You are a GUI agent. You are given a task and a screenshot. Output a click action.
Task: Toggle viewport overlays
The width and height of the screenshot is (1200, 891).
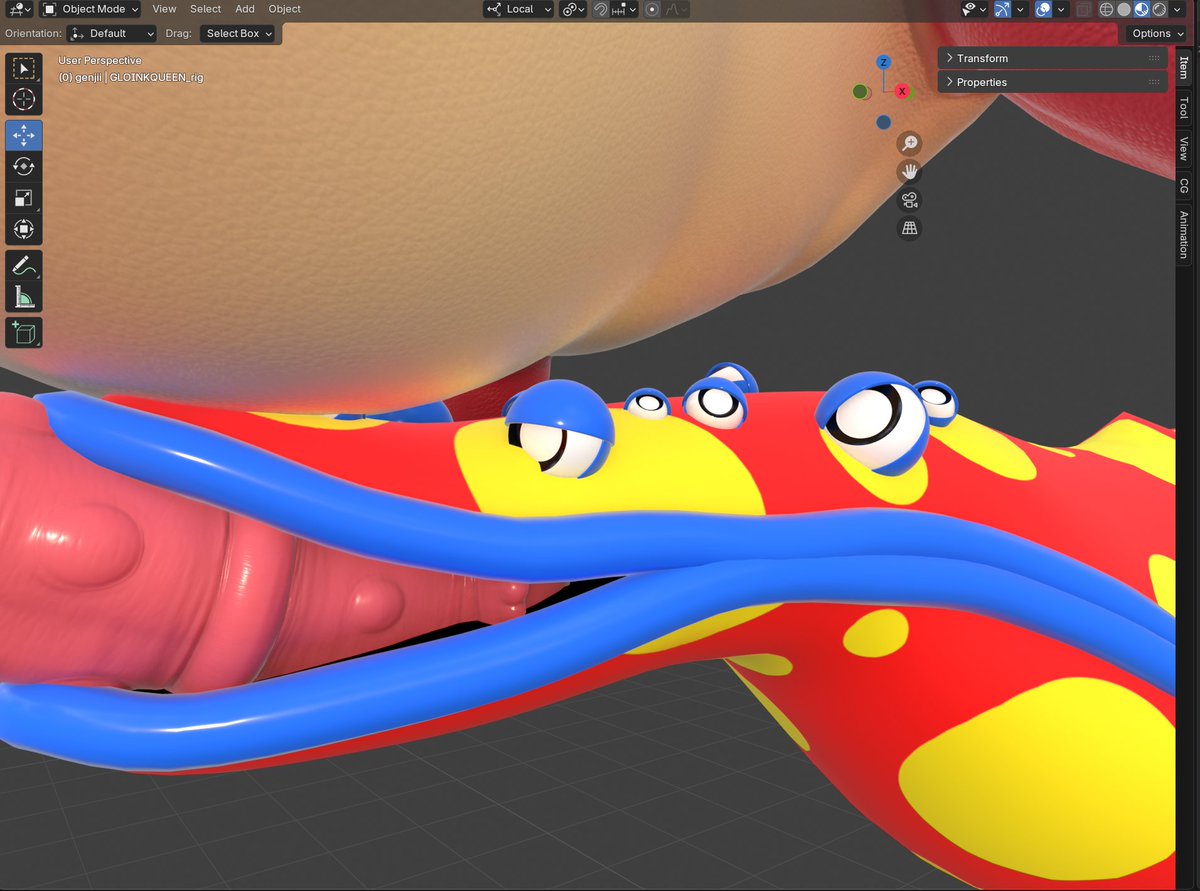coord(1044,9)
